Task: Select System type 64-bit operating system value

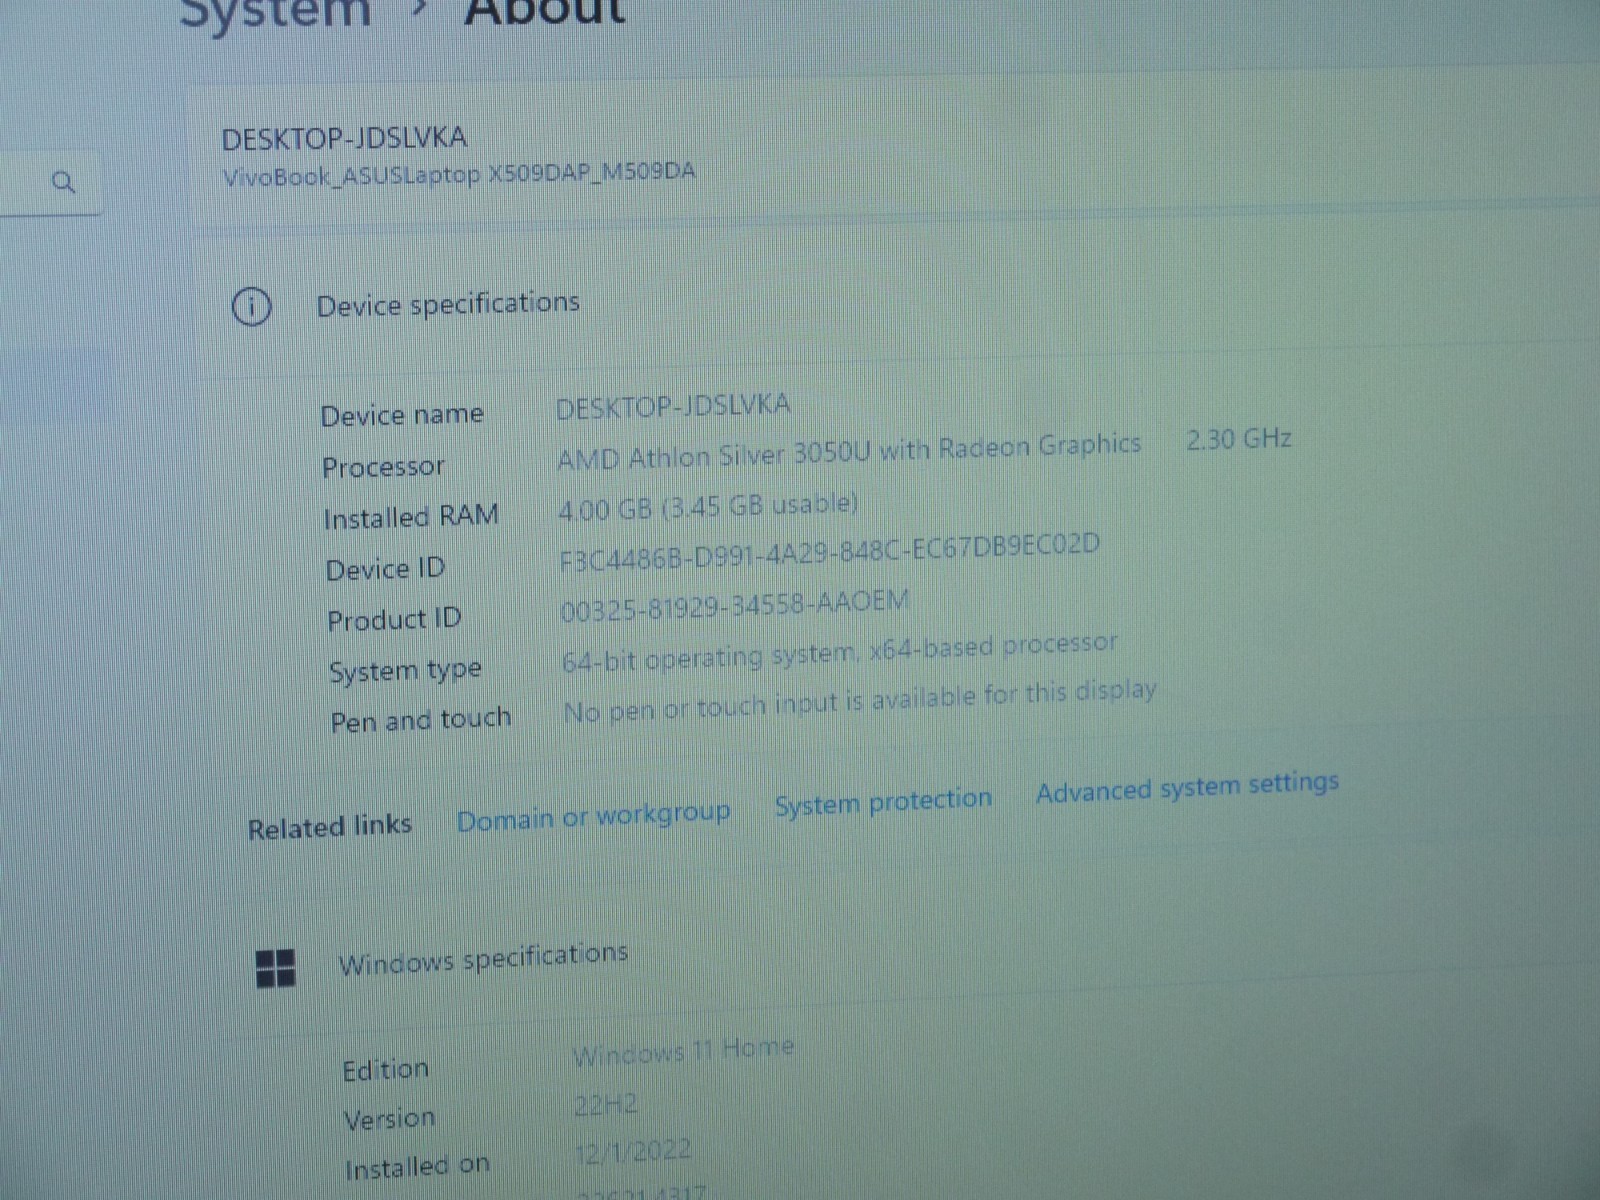Action: coord(839,651)
